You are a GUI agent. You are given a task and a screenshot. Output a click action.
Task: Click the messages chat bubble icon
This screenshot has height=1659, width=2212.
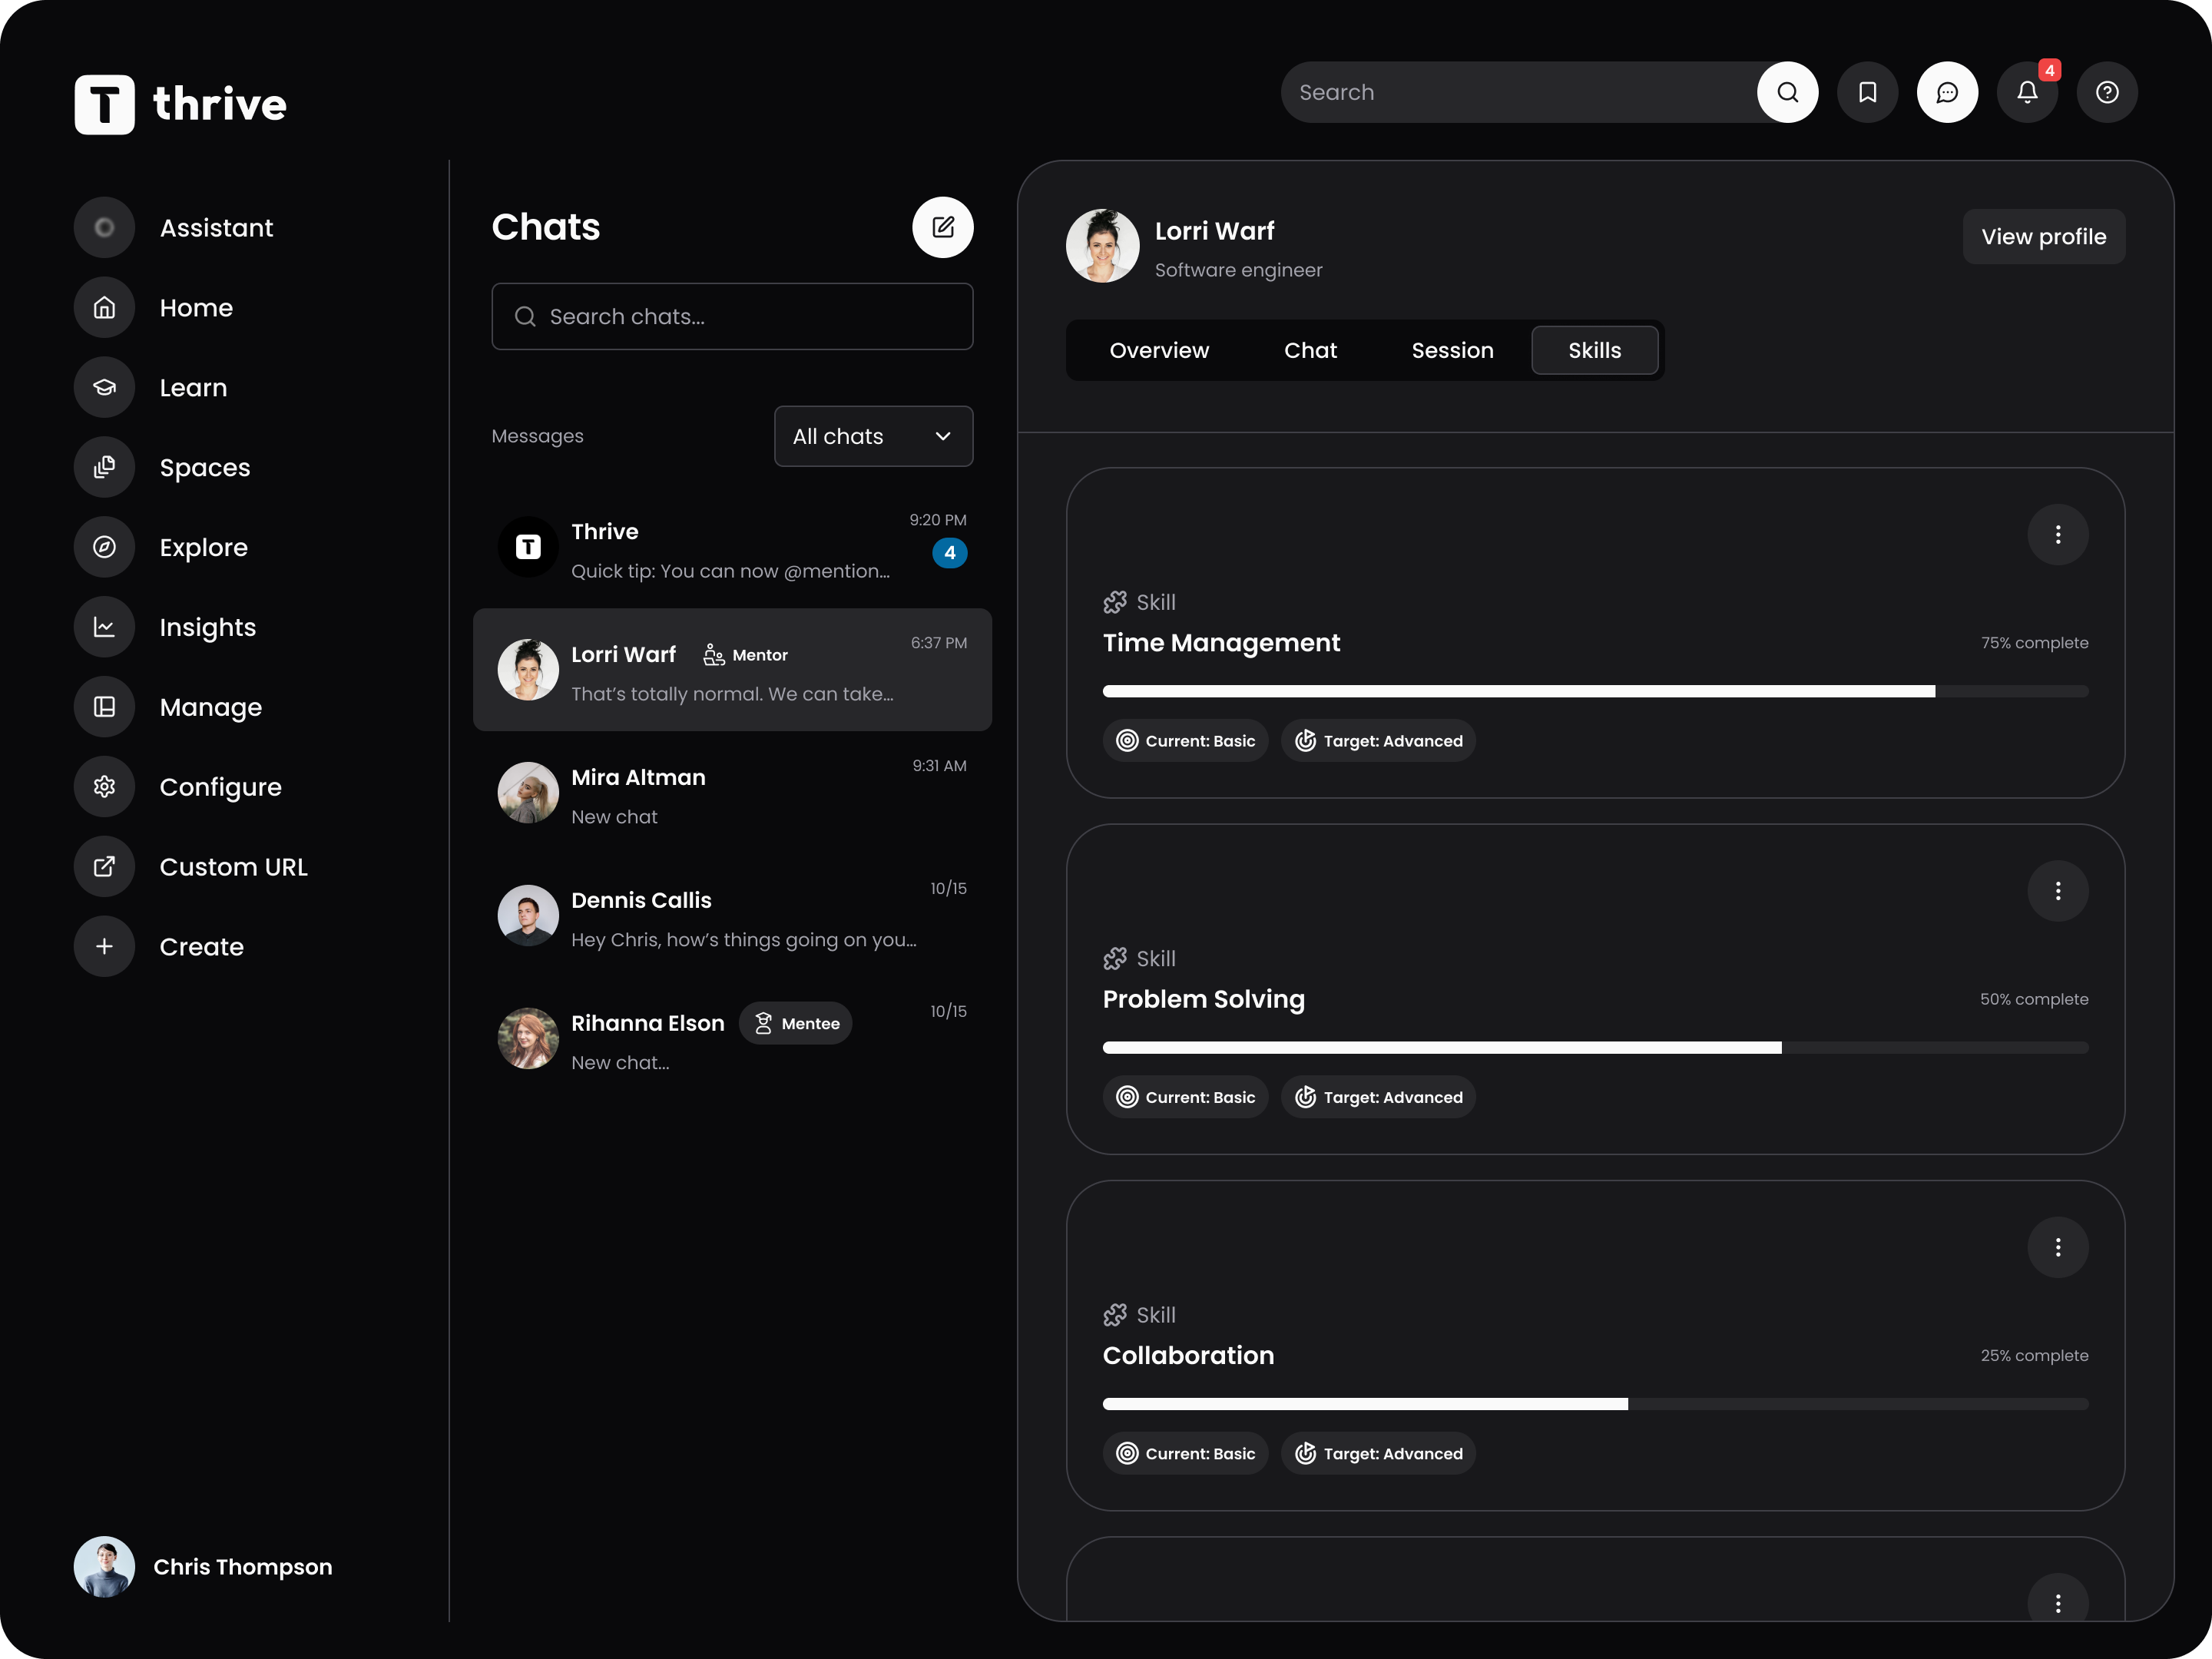[1947, 92]
